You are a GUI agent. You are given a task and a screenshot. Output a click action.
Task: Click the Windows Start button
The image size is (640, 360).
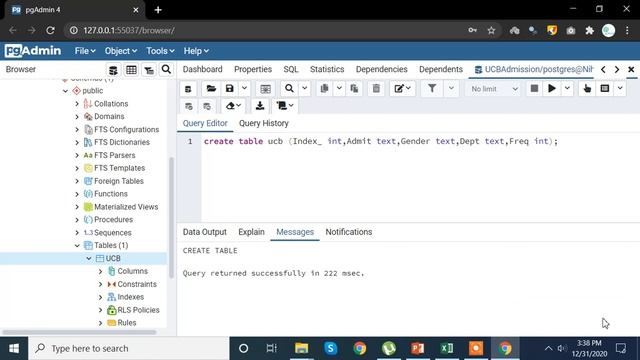[x=14, y=348]
